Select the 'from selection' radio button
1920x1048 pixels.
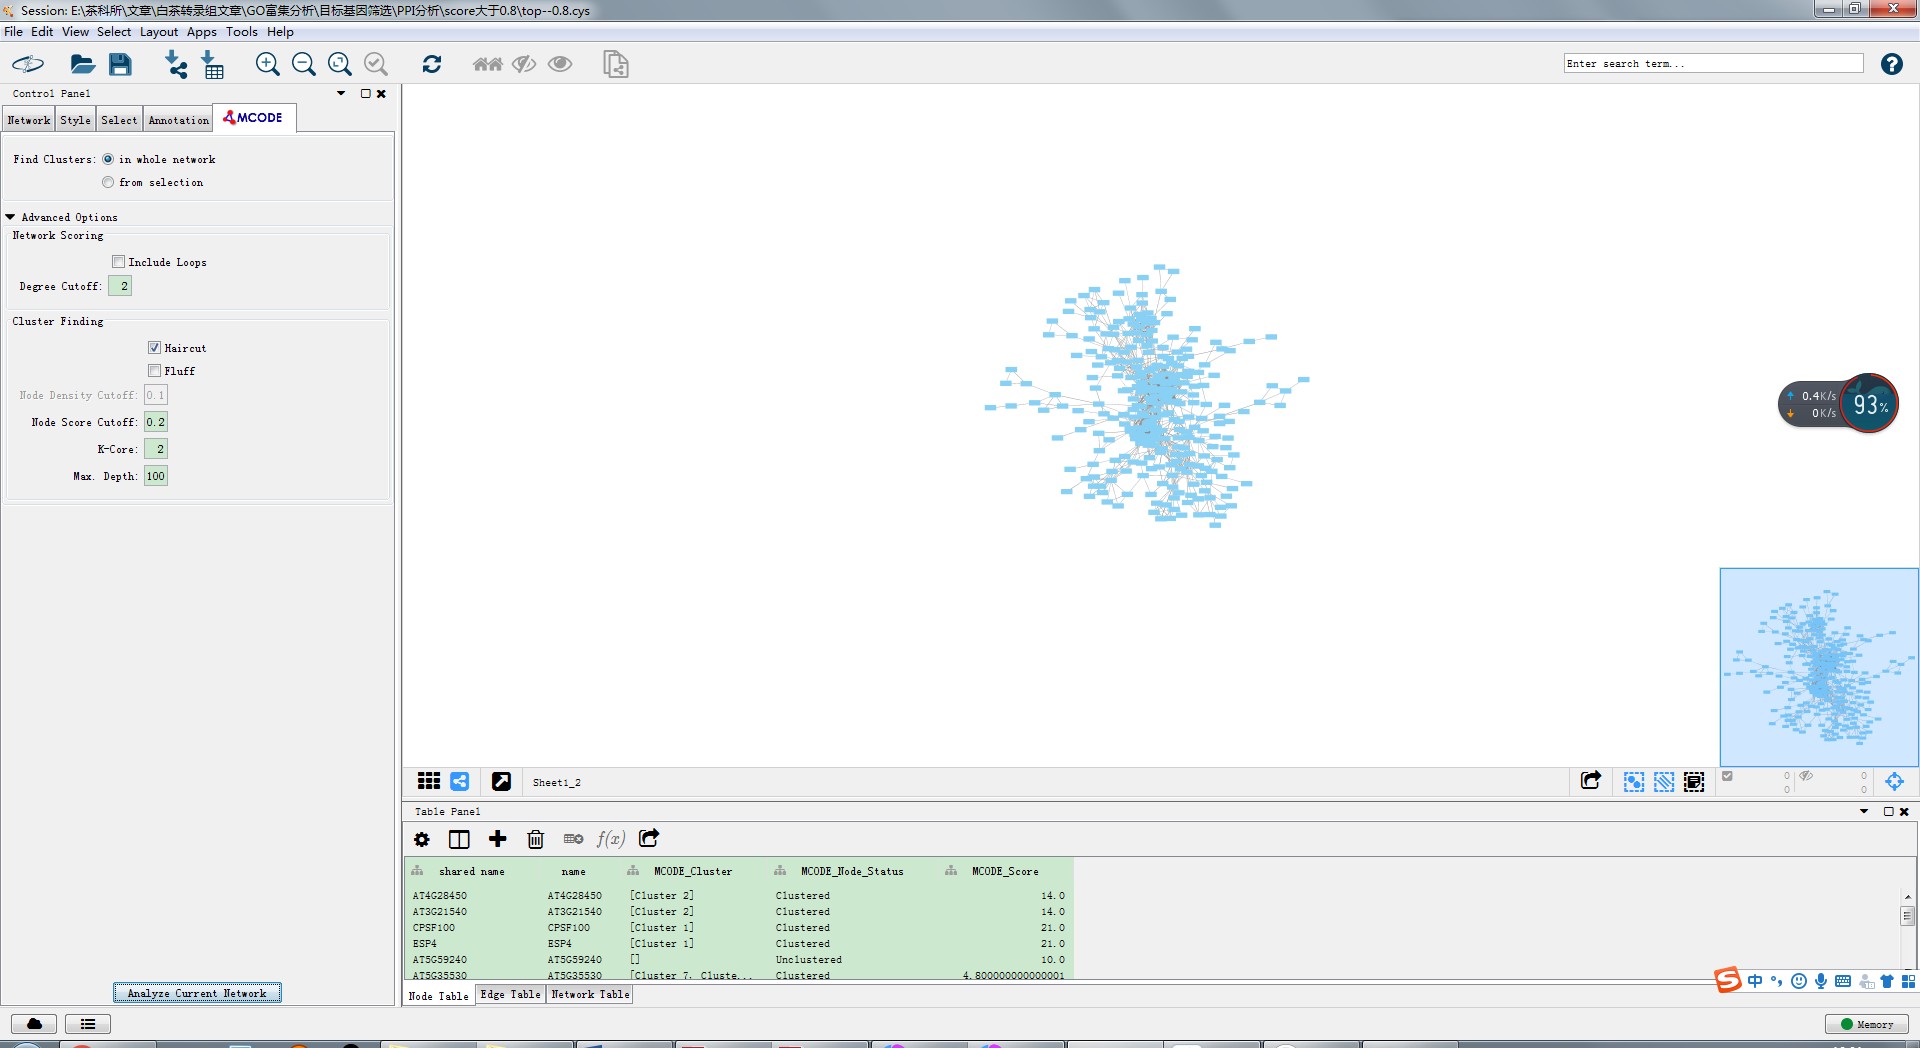tap(108, 183)
